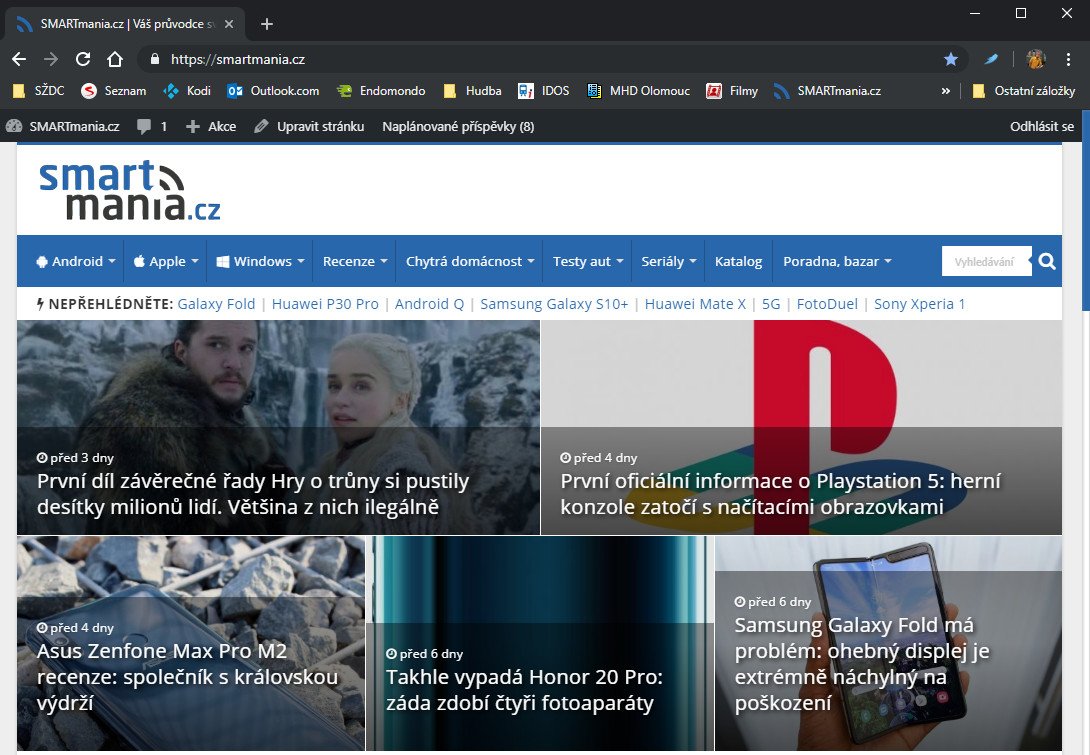Open the Akce add-new menu
Screen dimensions: 1090x755
(x=211, y=127)
